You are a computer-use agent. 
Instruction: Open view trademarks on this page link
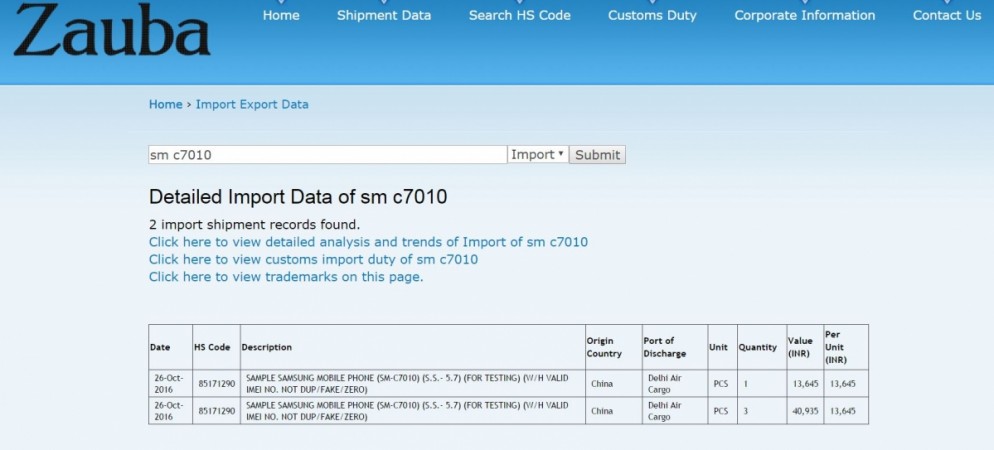[x=286, y=277]
